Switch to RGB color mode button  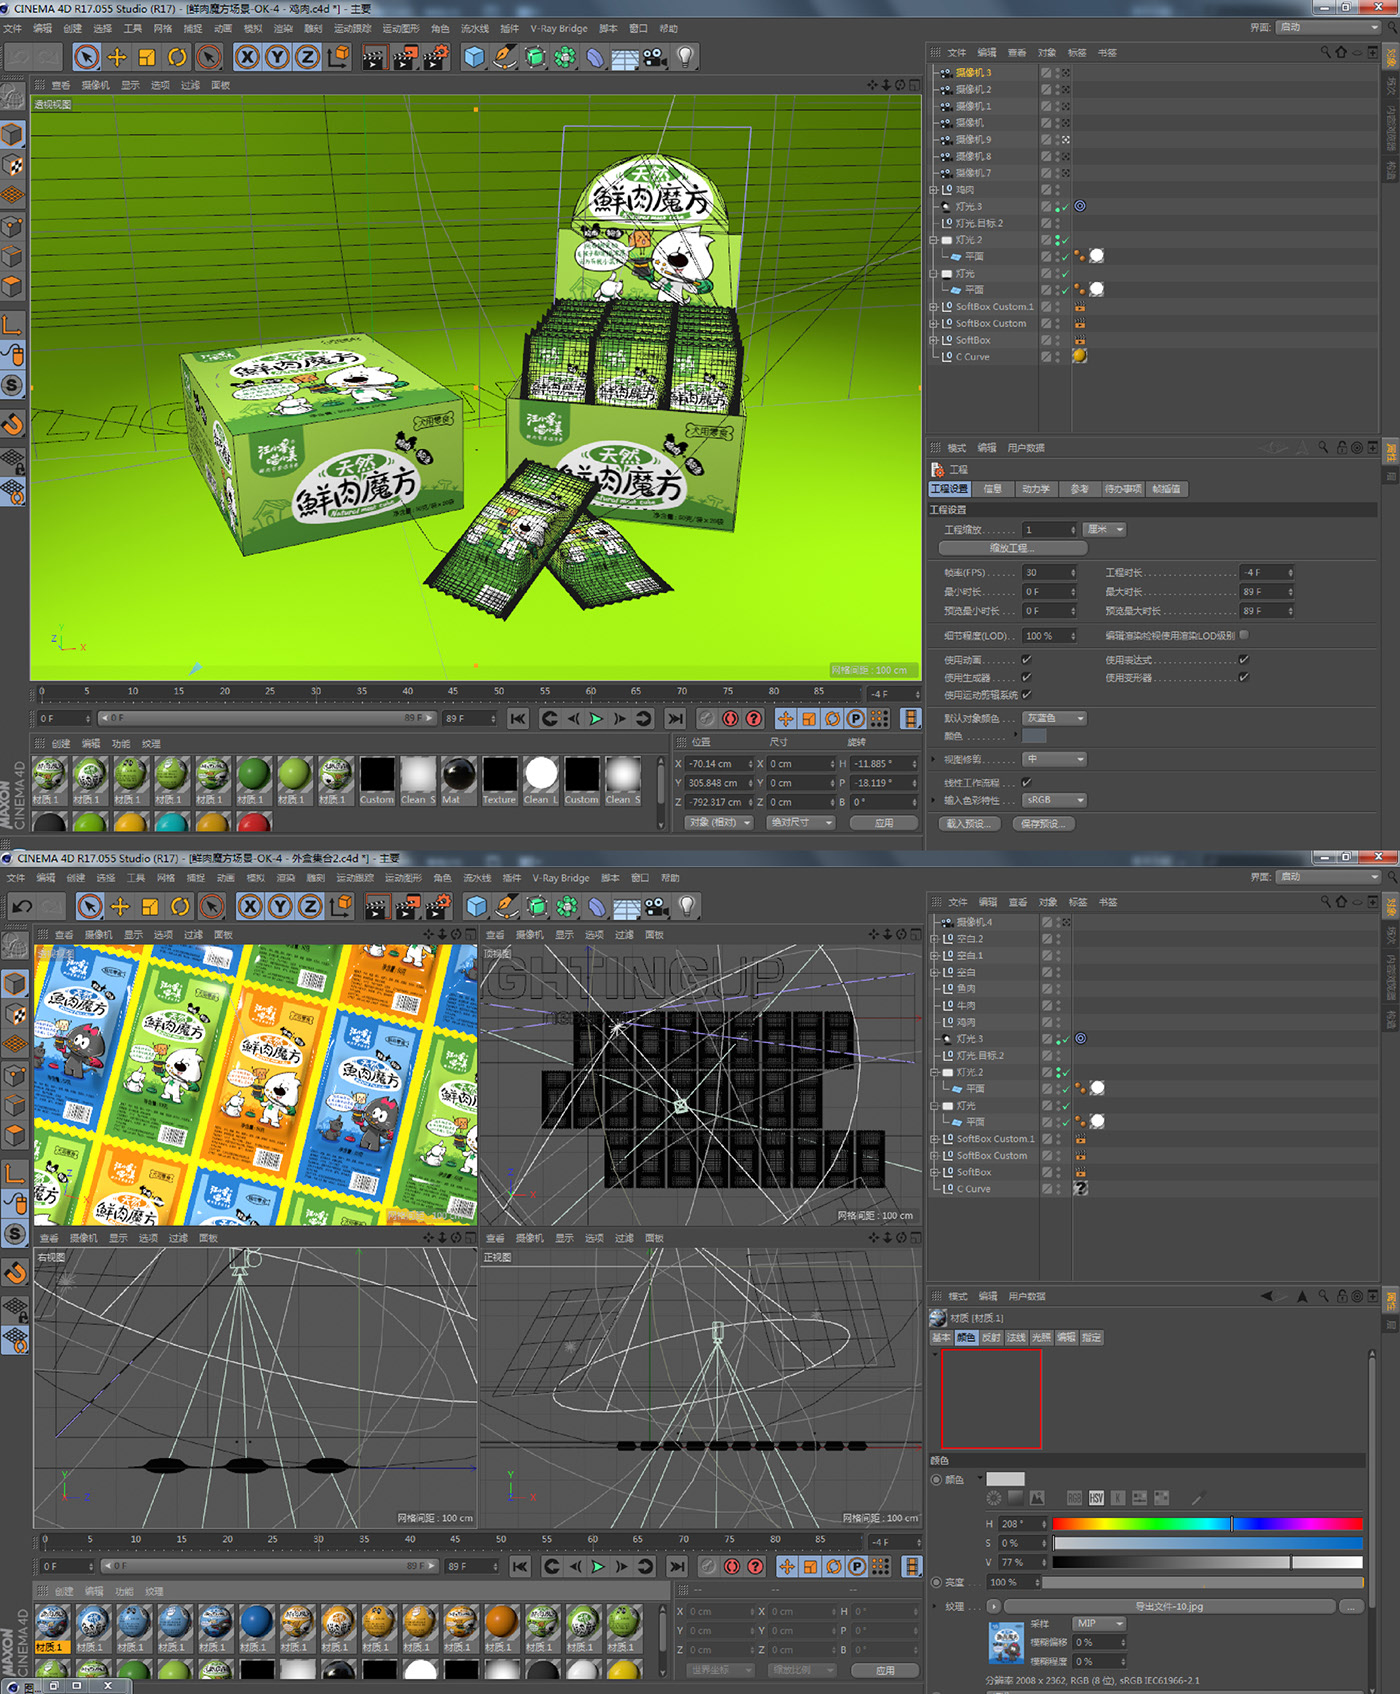1074,1497
